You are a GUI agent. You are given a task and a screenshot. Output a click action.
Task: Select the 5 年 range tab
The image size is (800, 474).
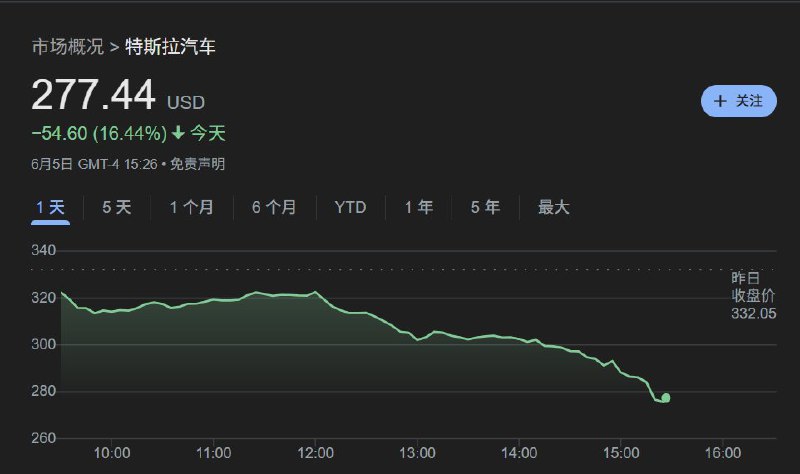(485, 207)
